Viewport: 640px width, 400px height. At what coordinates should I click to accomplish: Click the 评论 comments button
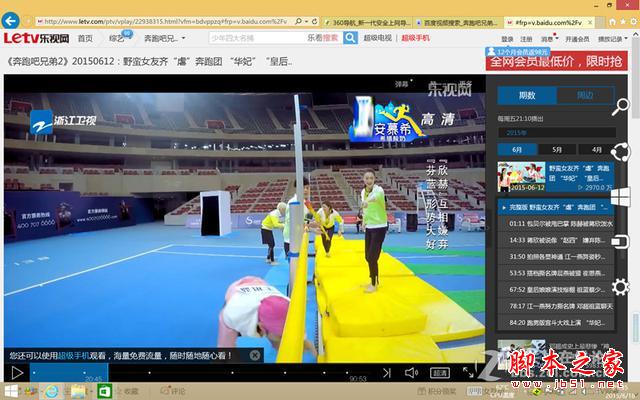[x=173, y=391]
